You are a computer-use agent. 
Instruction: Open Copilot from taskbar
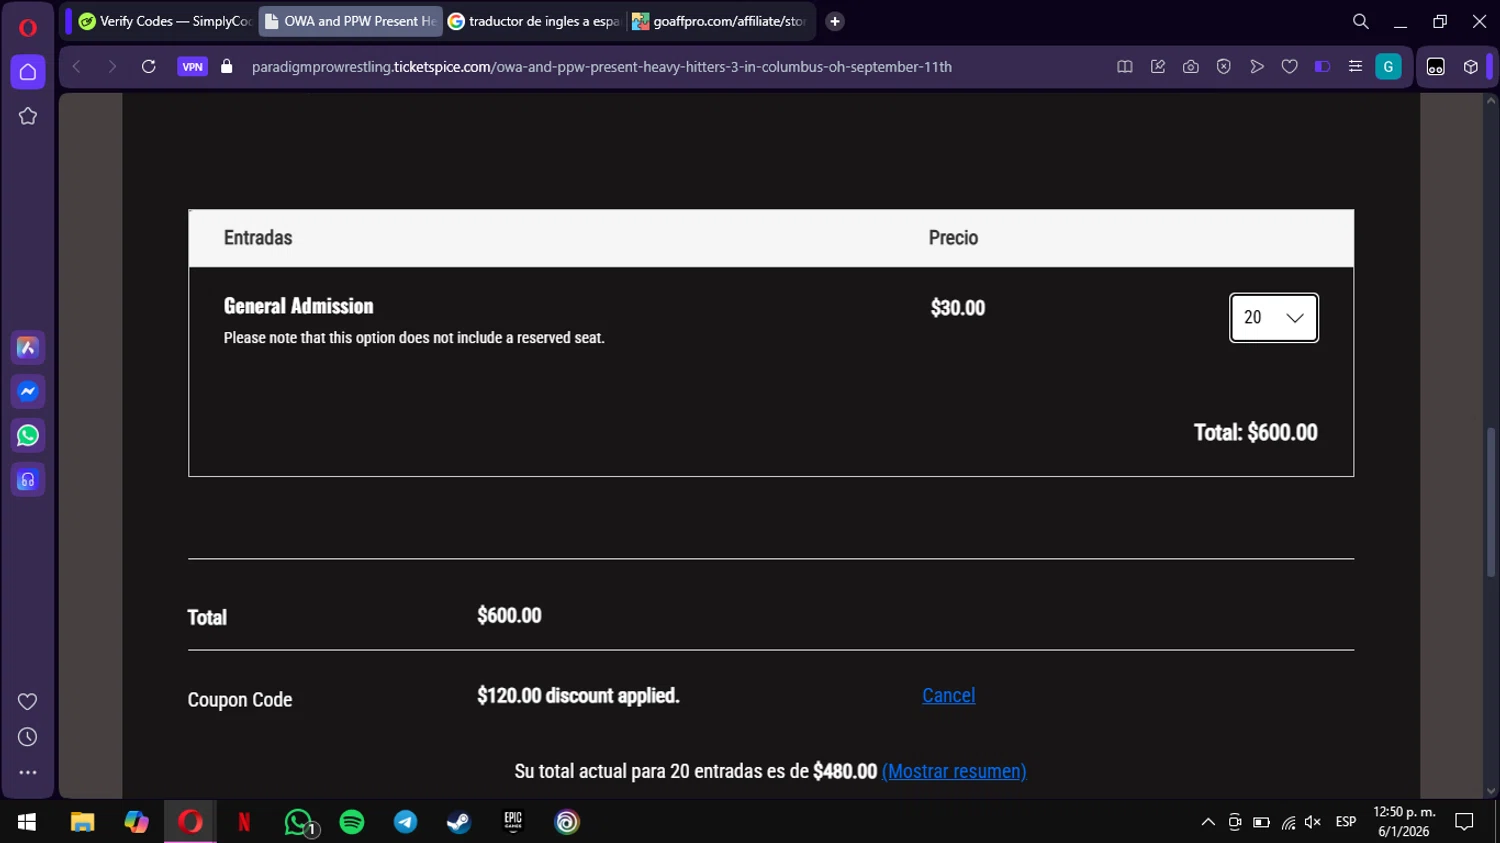pyautogui.click(x=136, y=822)
